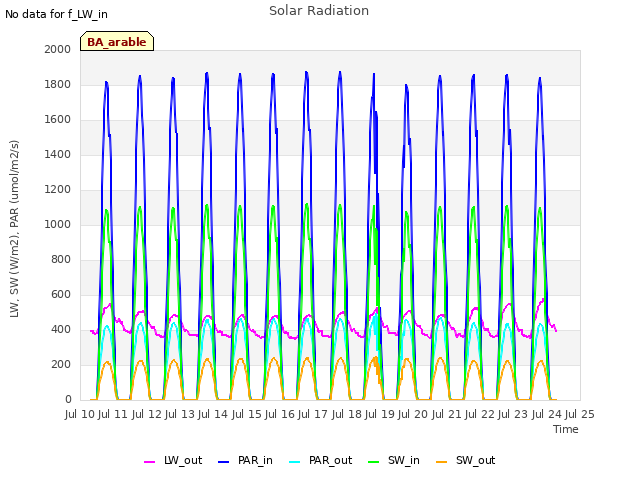640x480 pixels.
Task: Click the 2000 y-axis tick label
Action: (58, 49)
